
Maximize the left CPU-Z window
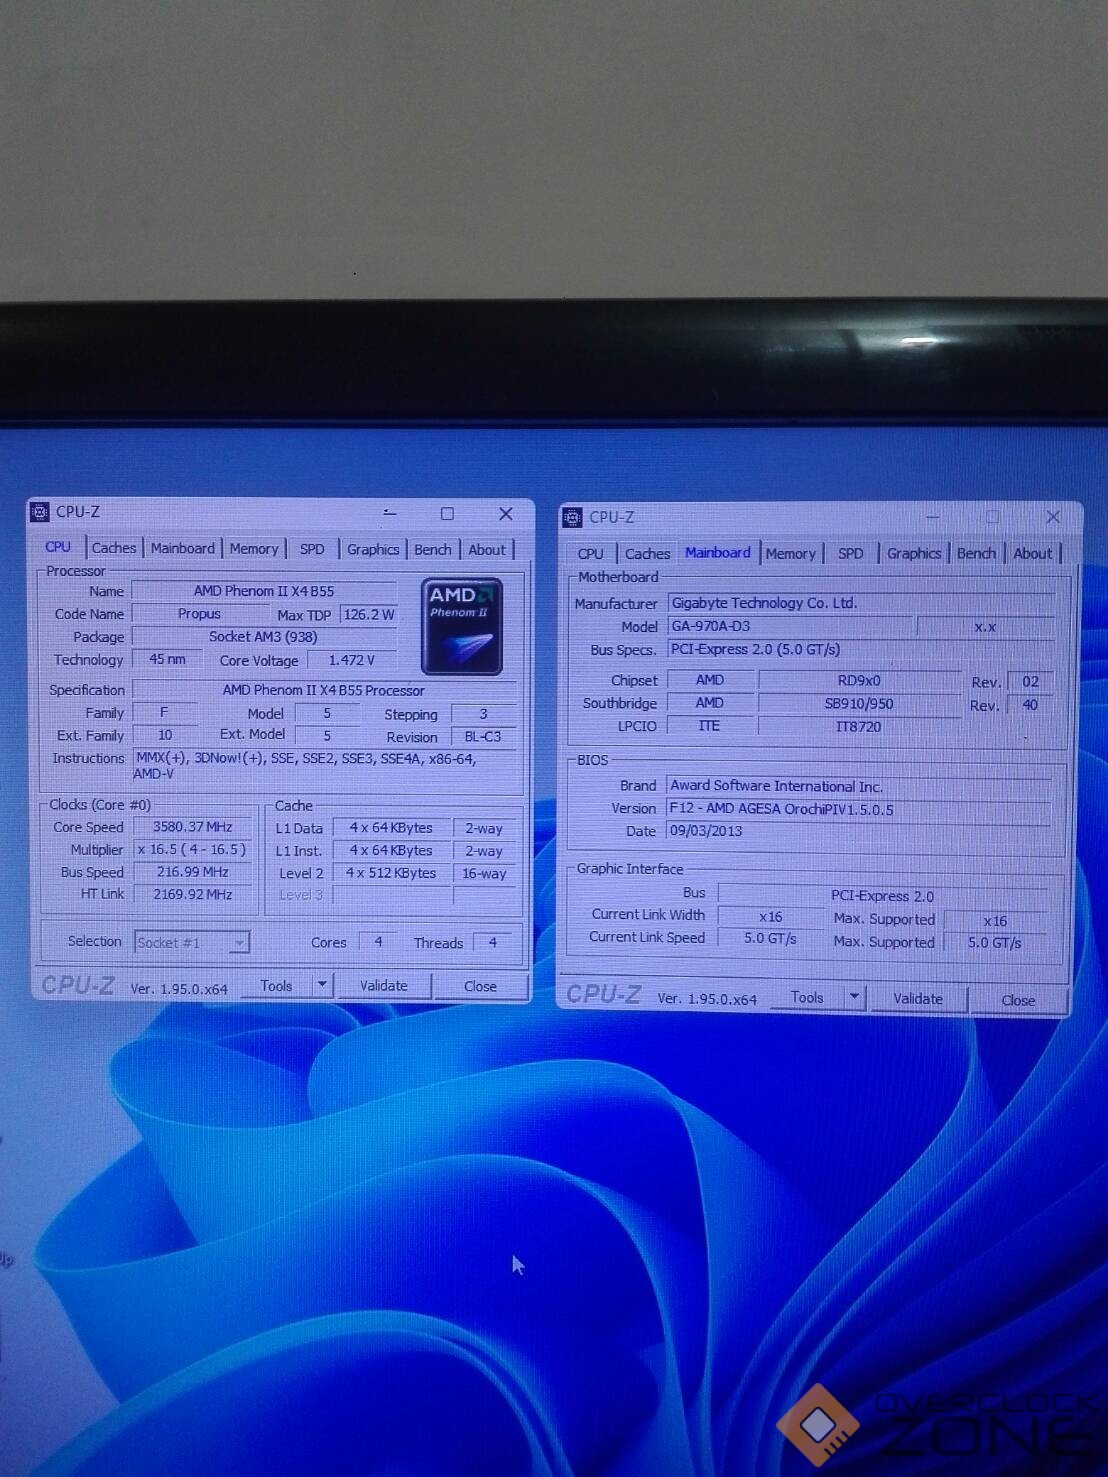click(447, 514)
